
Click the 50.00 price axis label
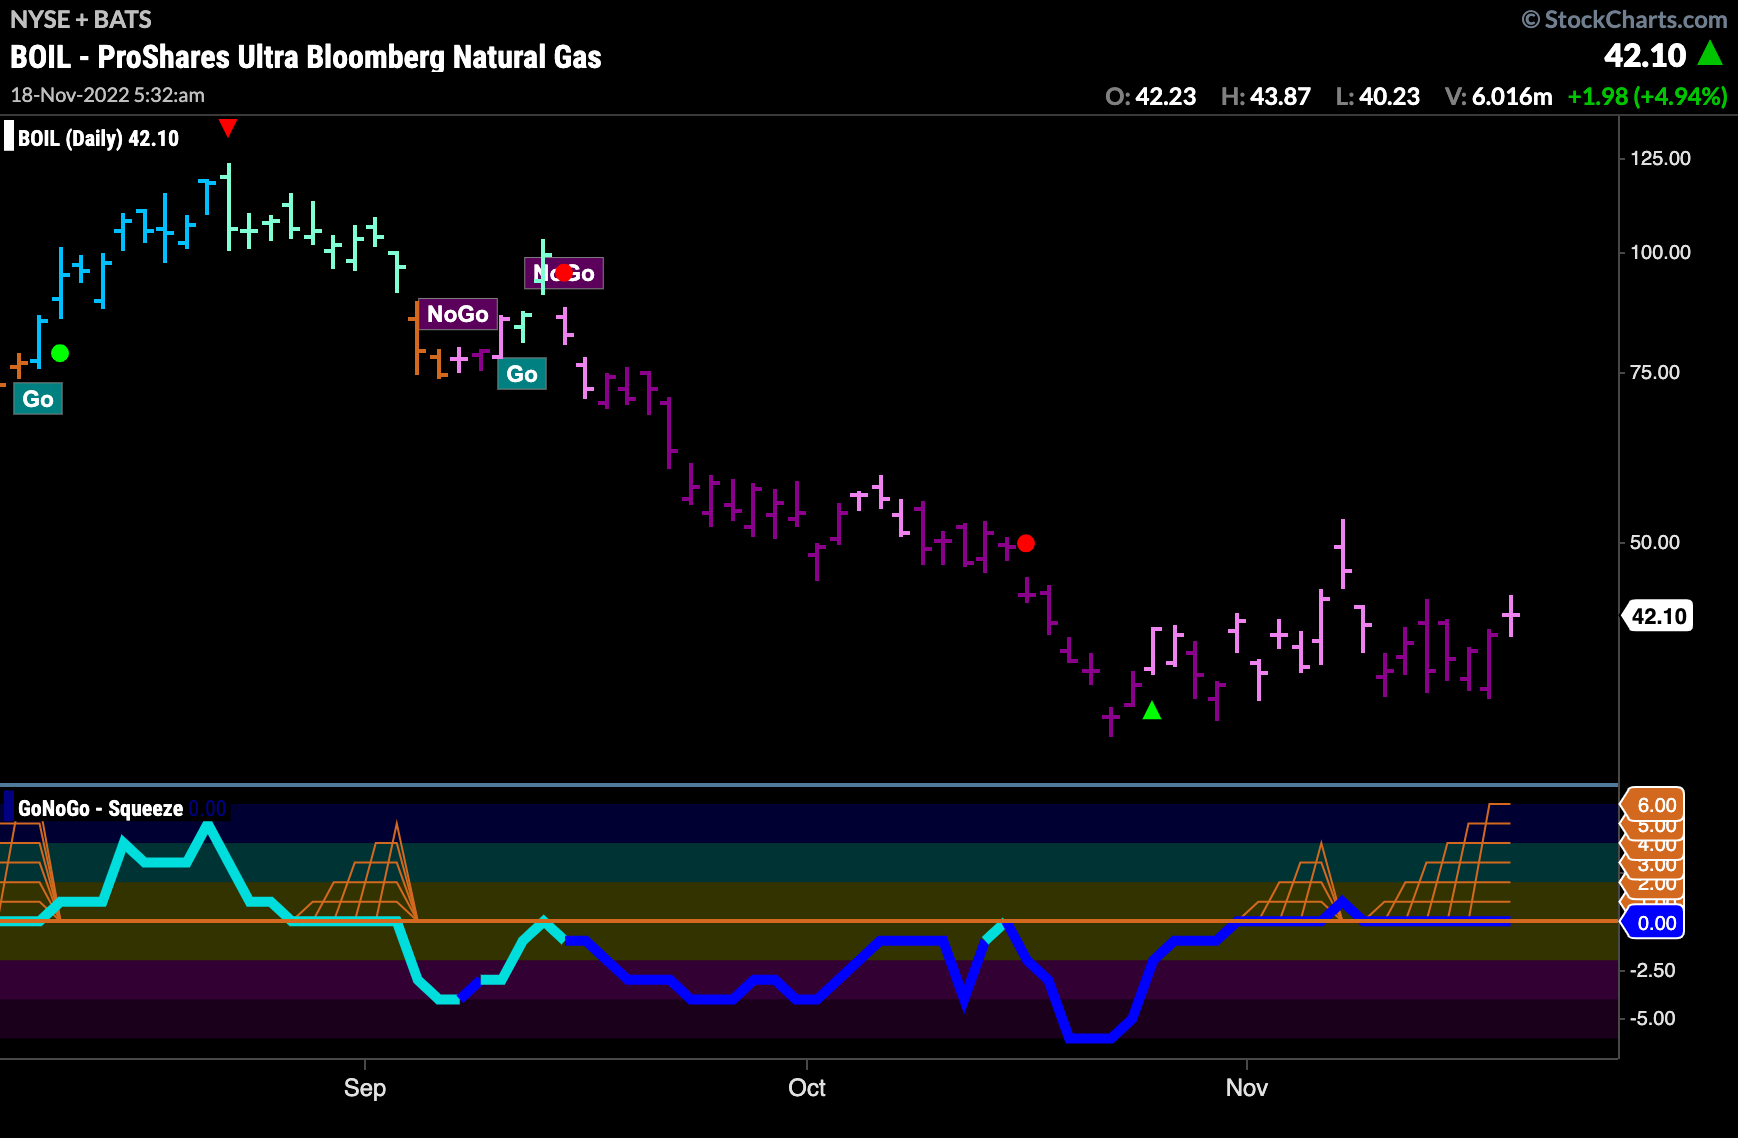click(1655, 542)
